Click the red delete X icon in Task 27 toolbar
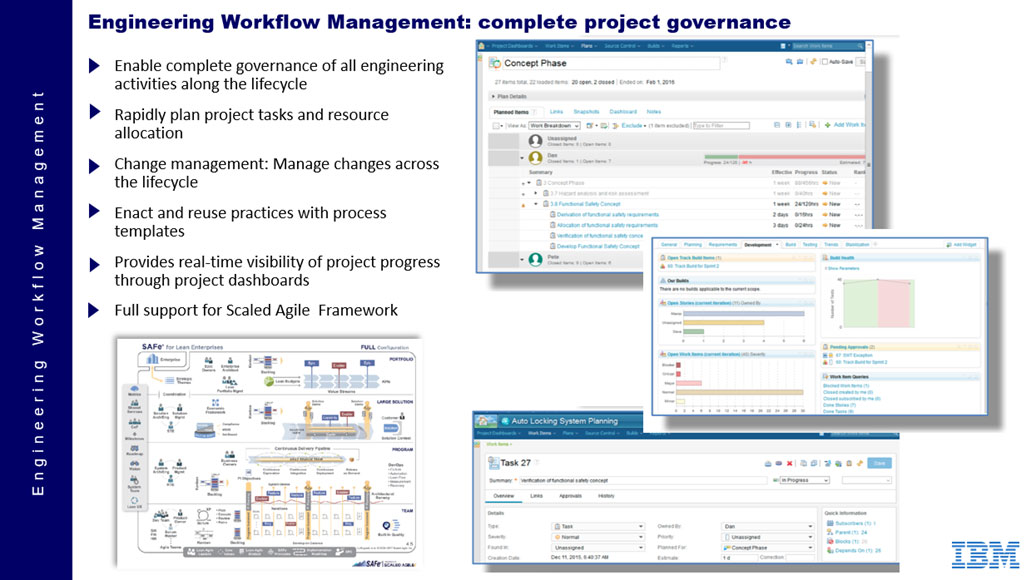This screenshot has height=580, width=1030. [x=790, y=463]
